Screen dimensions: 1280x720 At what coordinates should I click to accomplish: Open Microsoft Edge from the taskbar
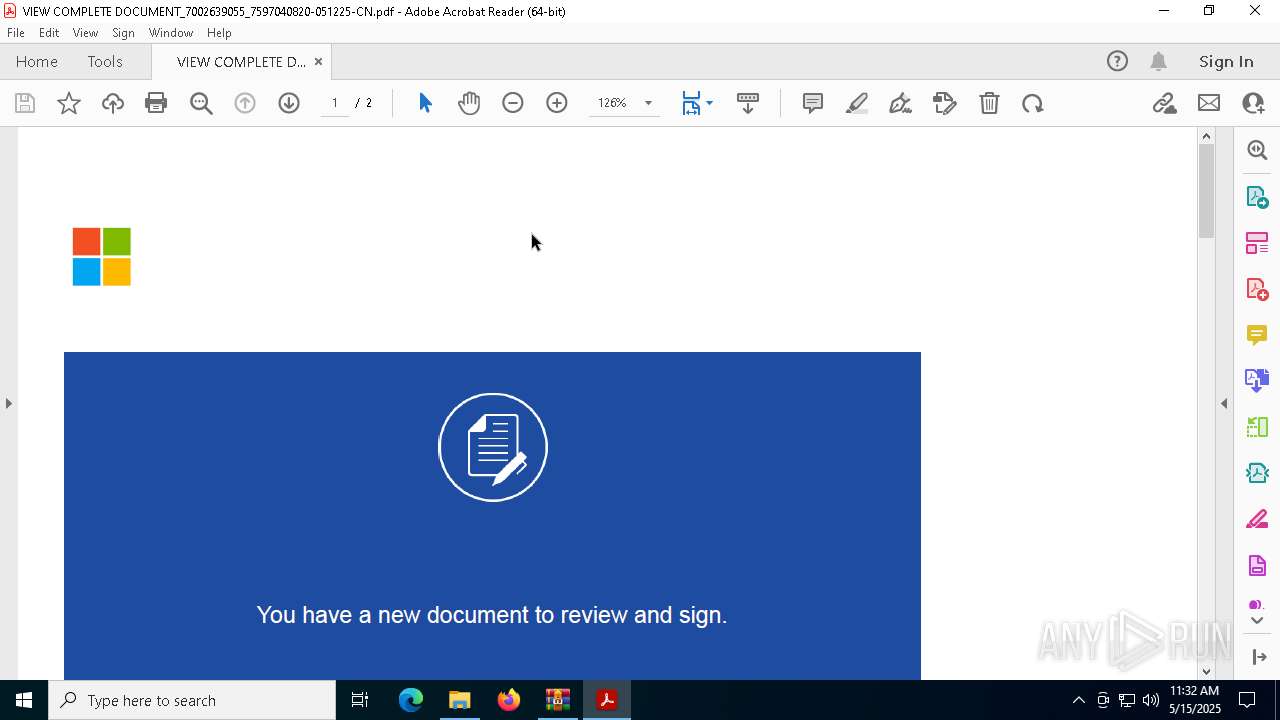411,700
